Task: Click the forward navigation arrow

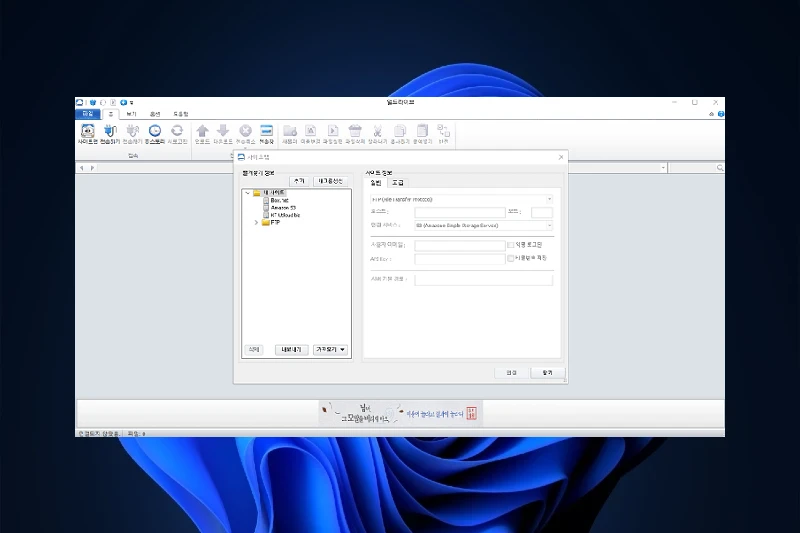Action: click(x=92, y=168)
